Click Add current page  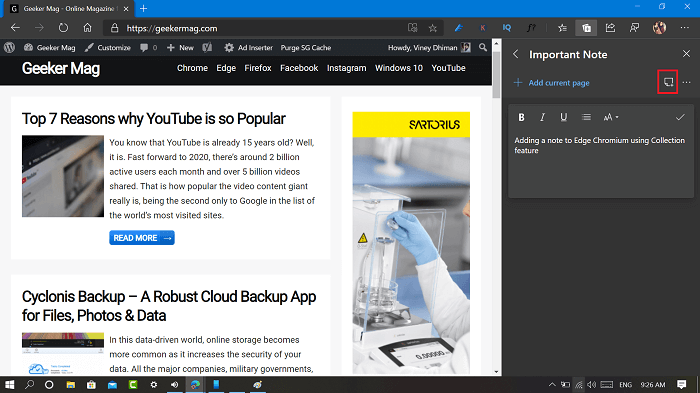tap(552, 83)
